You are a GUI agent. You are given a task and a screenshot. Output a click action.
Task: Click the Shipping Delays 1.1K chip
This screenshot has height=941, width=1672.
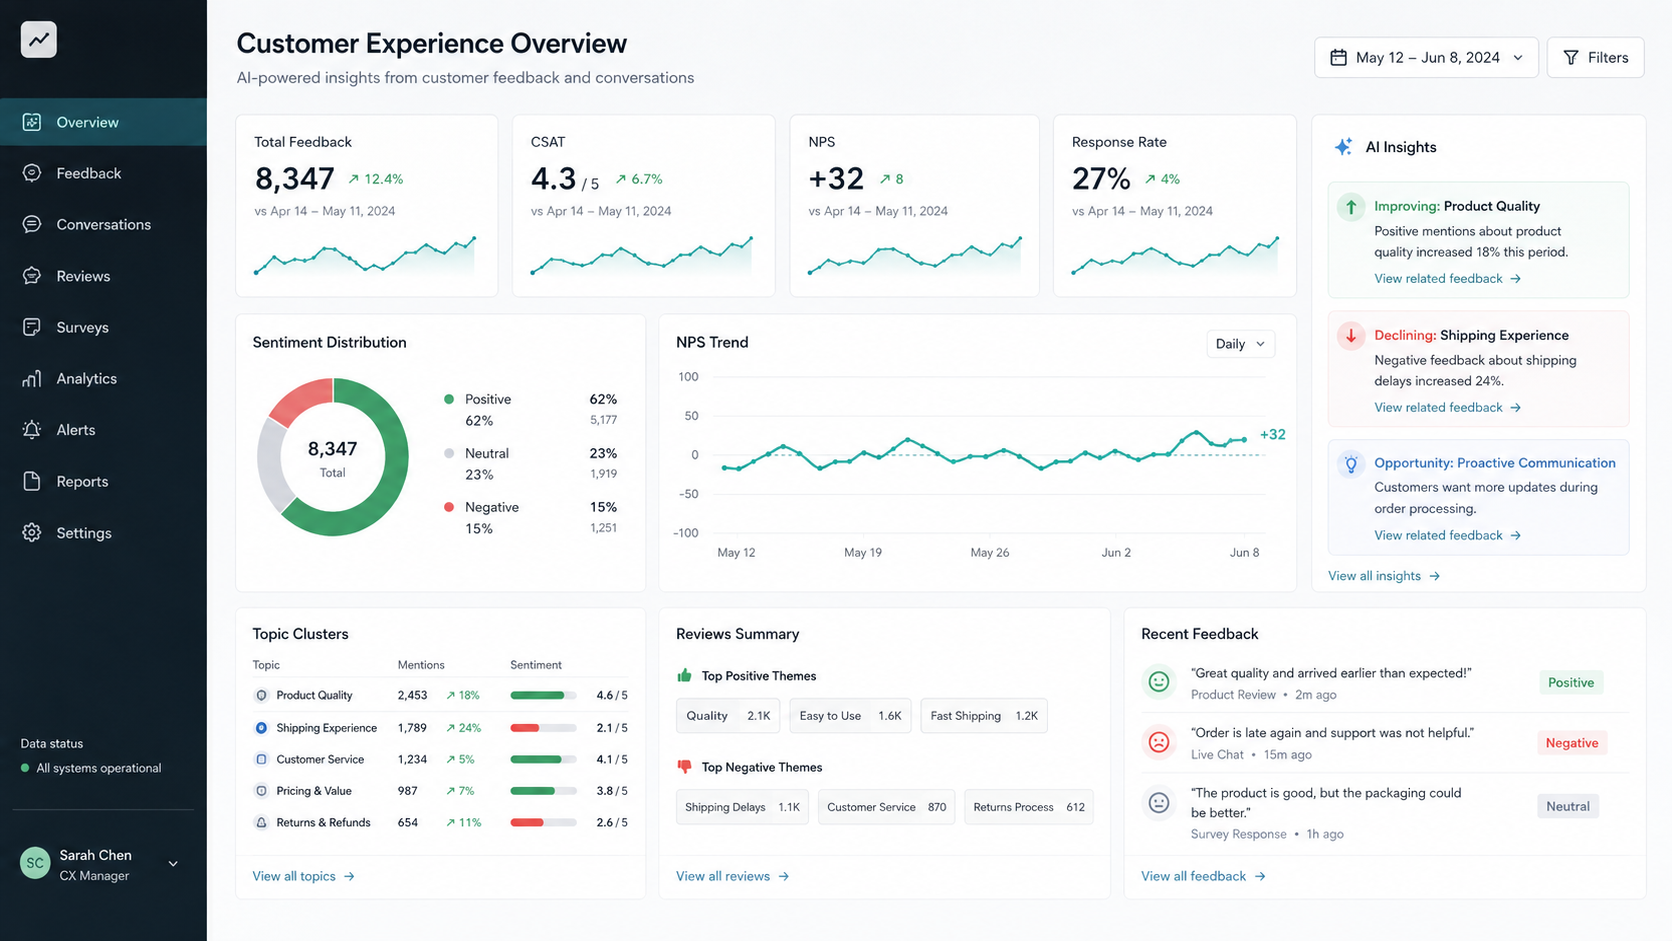coord(742,807)
